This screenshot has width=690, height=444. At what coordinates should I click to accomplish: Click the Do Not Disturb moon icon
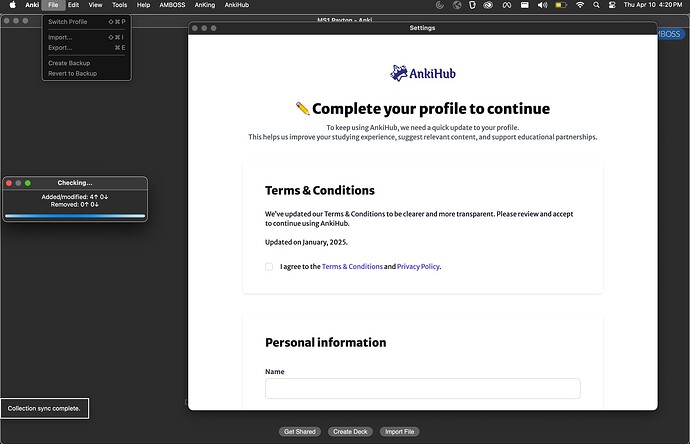pyautogui.click(x=439, y=5)
